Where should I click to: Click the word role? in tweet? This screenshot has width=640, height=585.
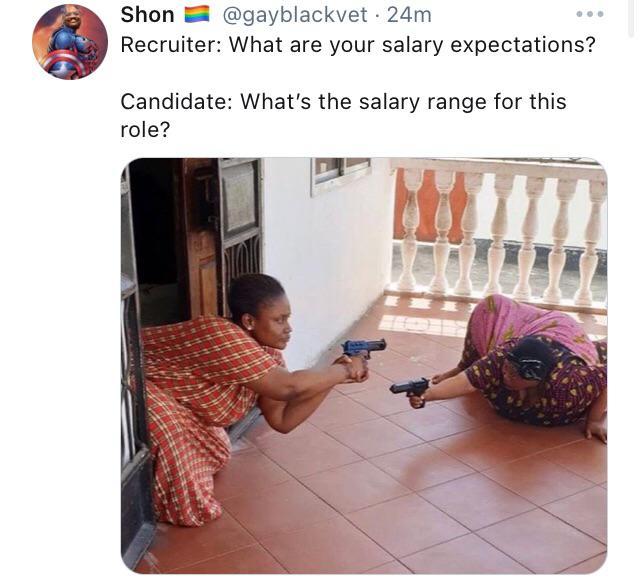145,130
